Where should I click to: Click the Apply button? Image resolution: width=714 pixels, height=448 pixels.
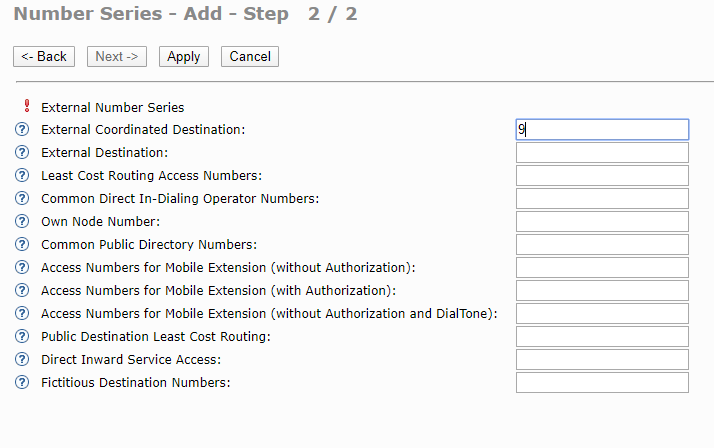[x=184, y=57]
